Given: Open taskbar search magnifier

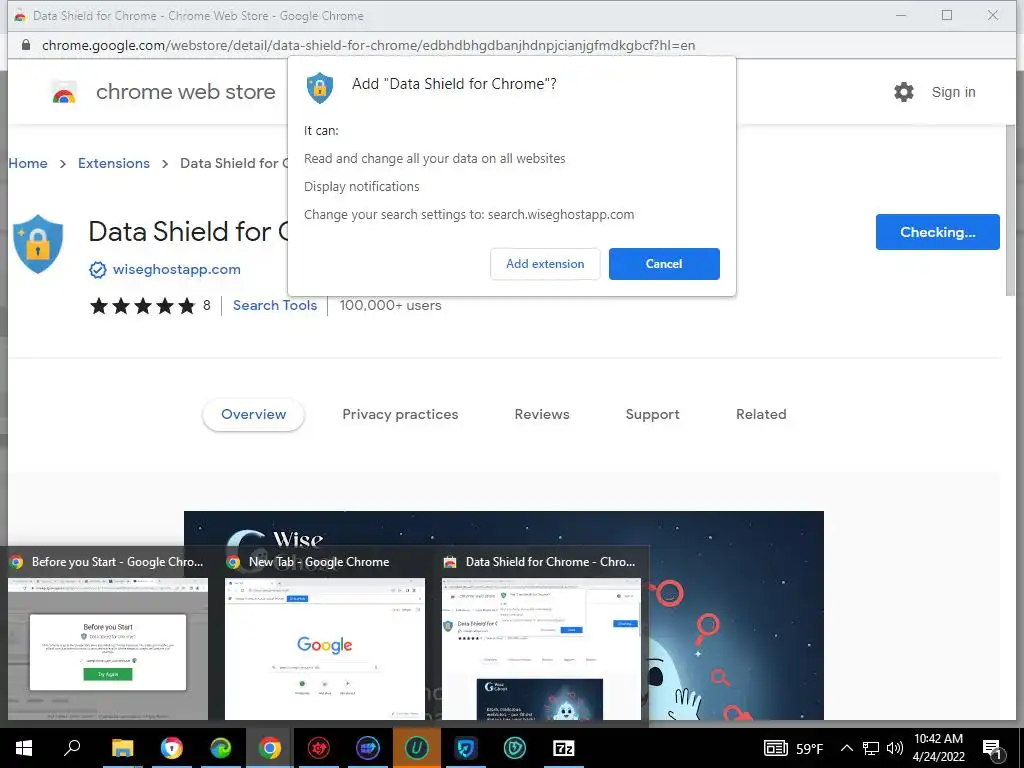Looking at the screenshot, I should 72,748.
